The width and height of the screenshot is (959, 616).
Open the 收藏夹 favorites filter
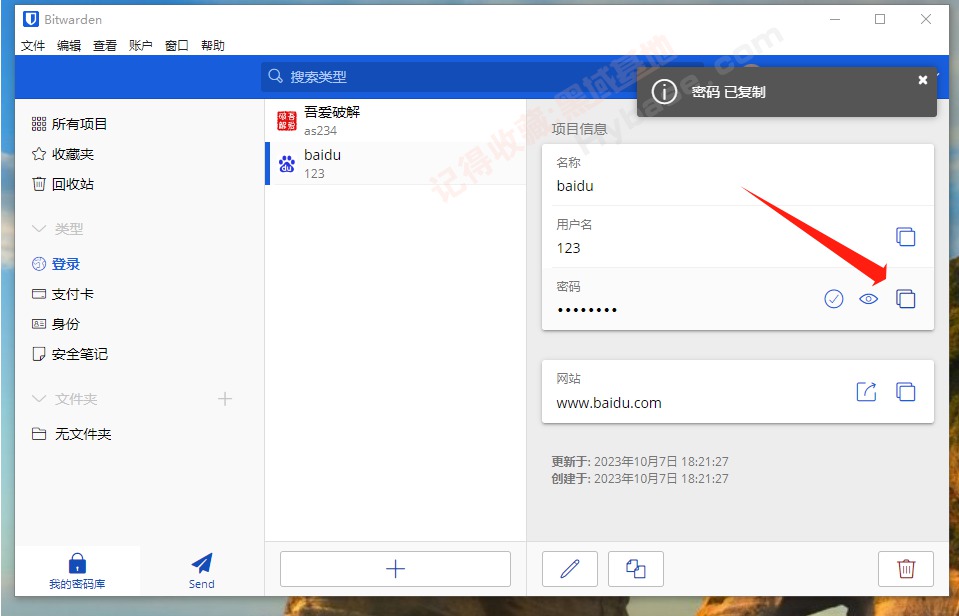coord(63,154)
